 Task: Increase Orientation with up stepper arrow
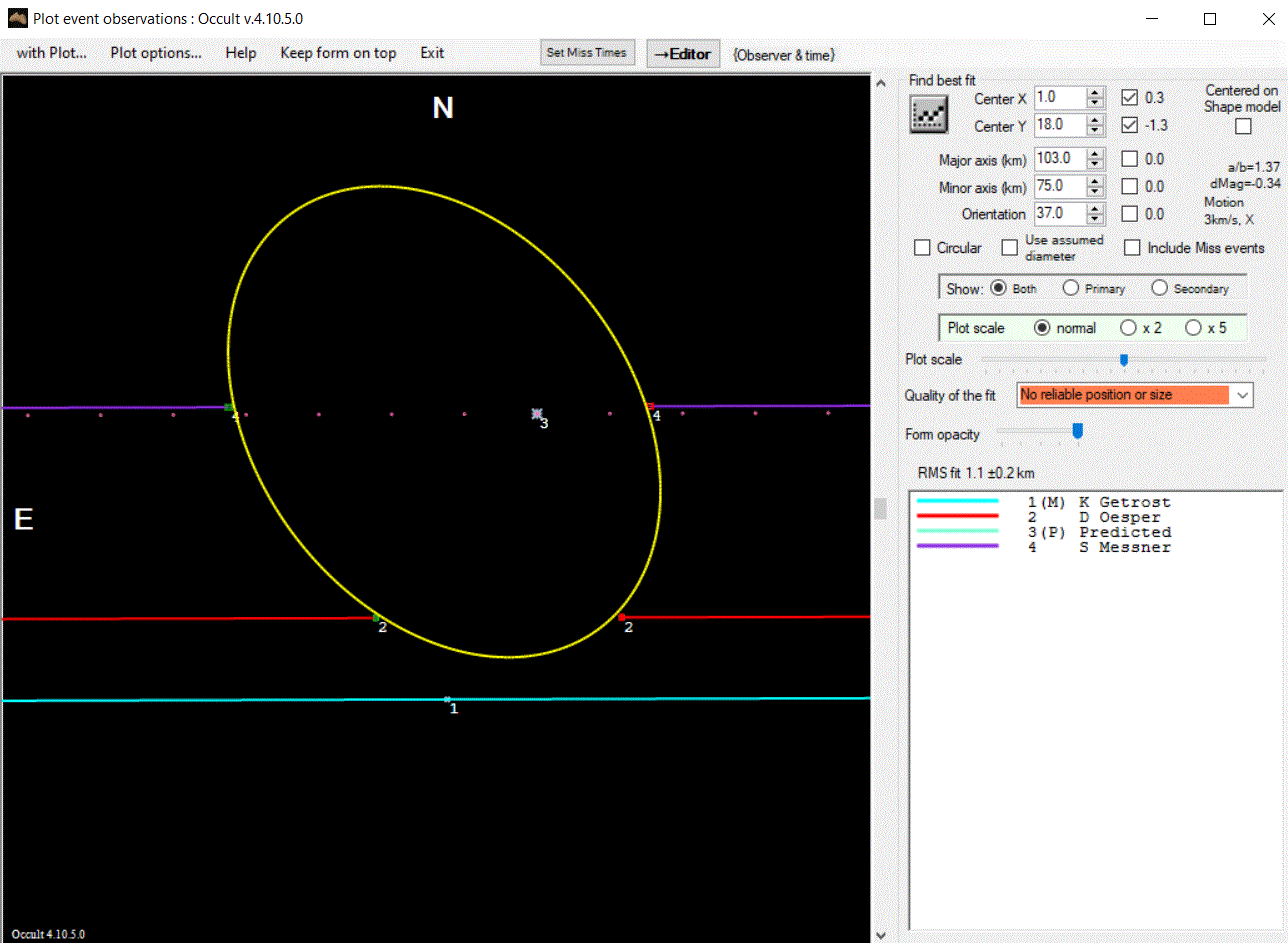(1096, 208)
